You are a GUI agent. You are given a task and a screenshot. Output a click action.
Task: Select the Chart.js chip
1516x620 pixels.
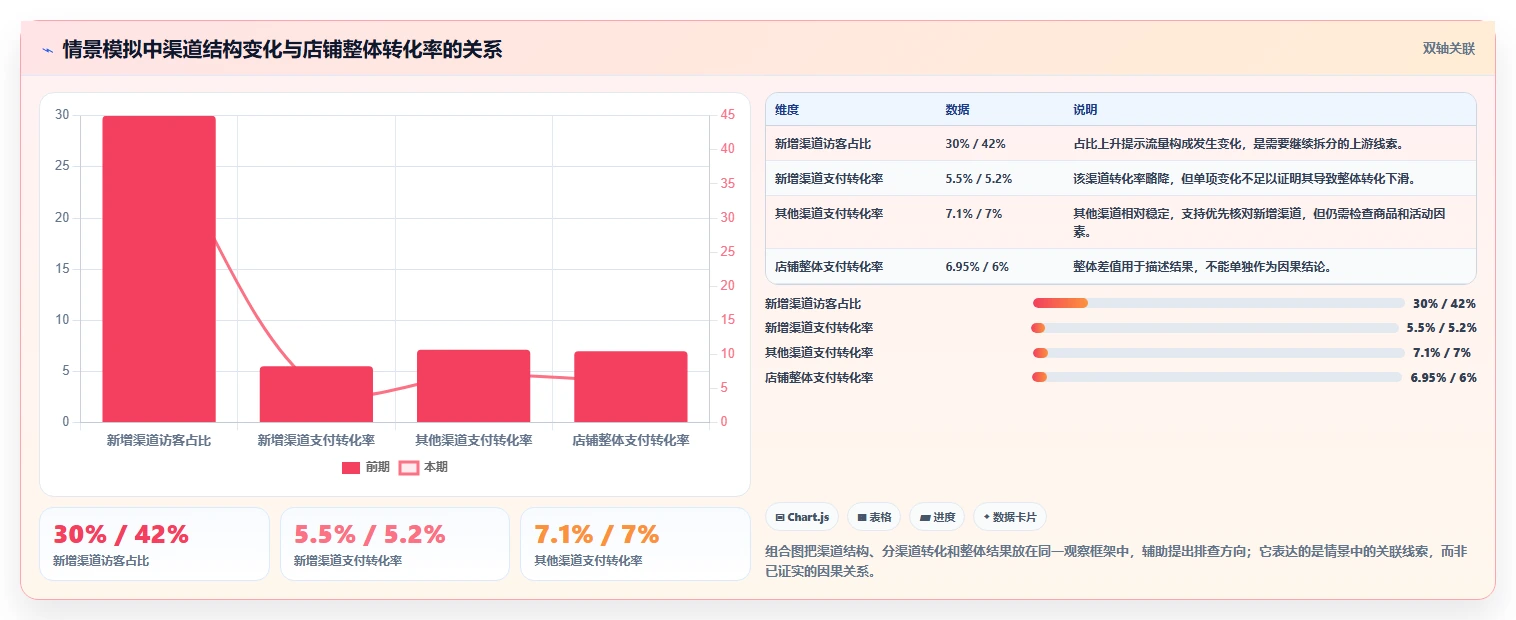click(x=802, y=517)
